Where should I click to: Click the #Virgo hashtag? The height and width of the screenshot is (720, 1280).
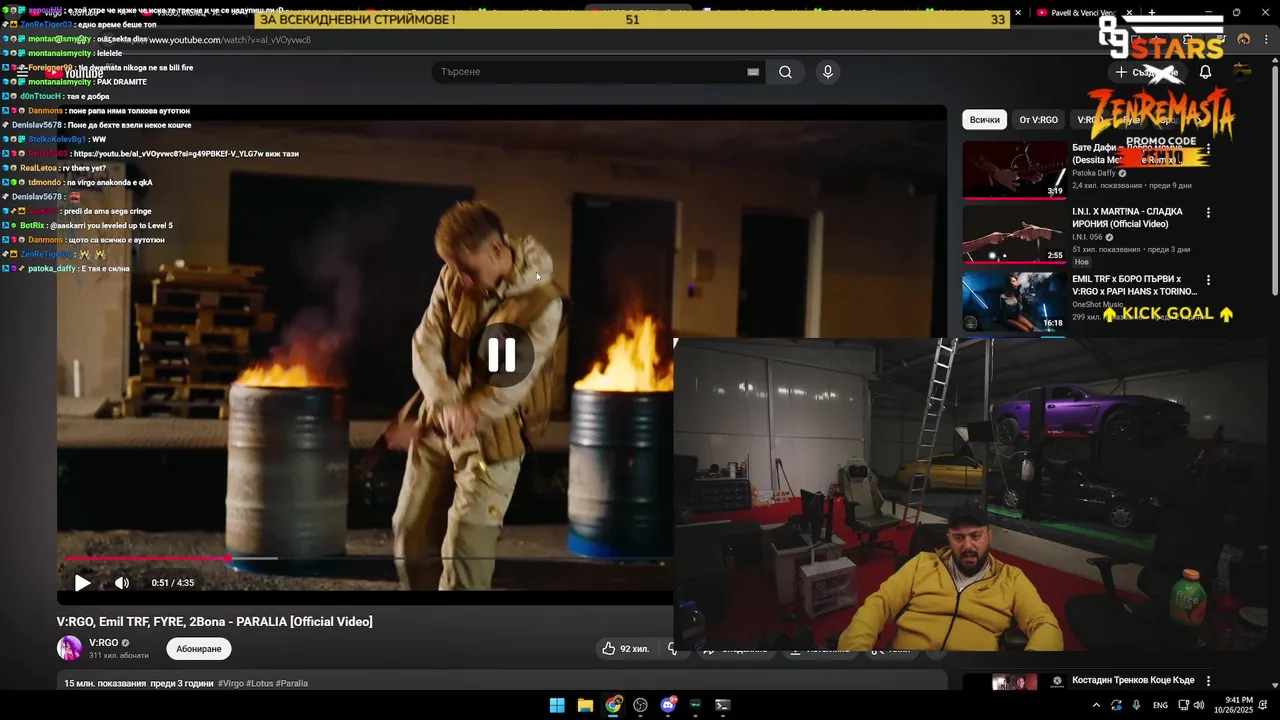click(231, 684)
